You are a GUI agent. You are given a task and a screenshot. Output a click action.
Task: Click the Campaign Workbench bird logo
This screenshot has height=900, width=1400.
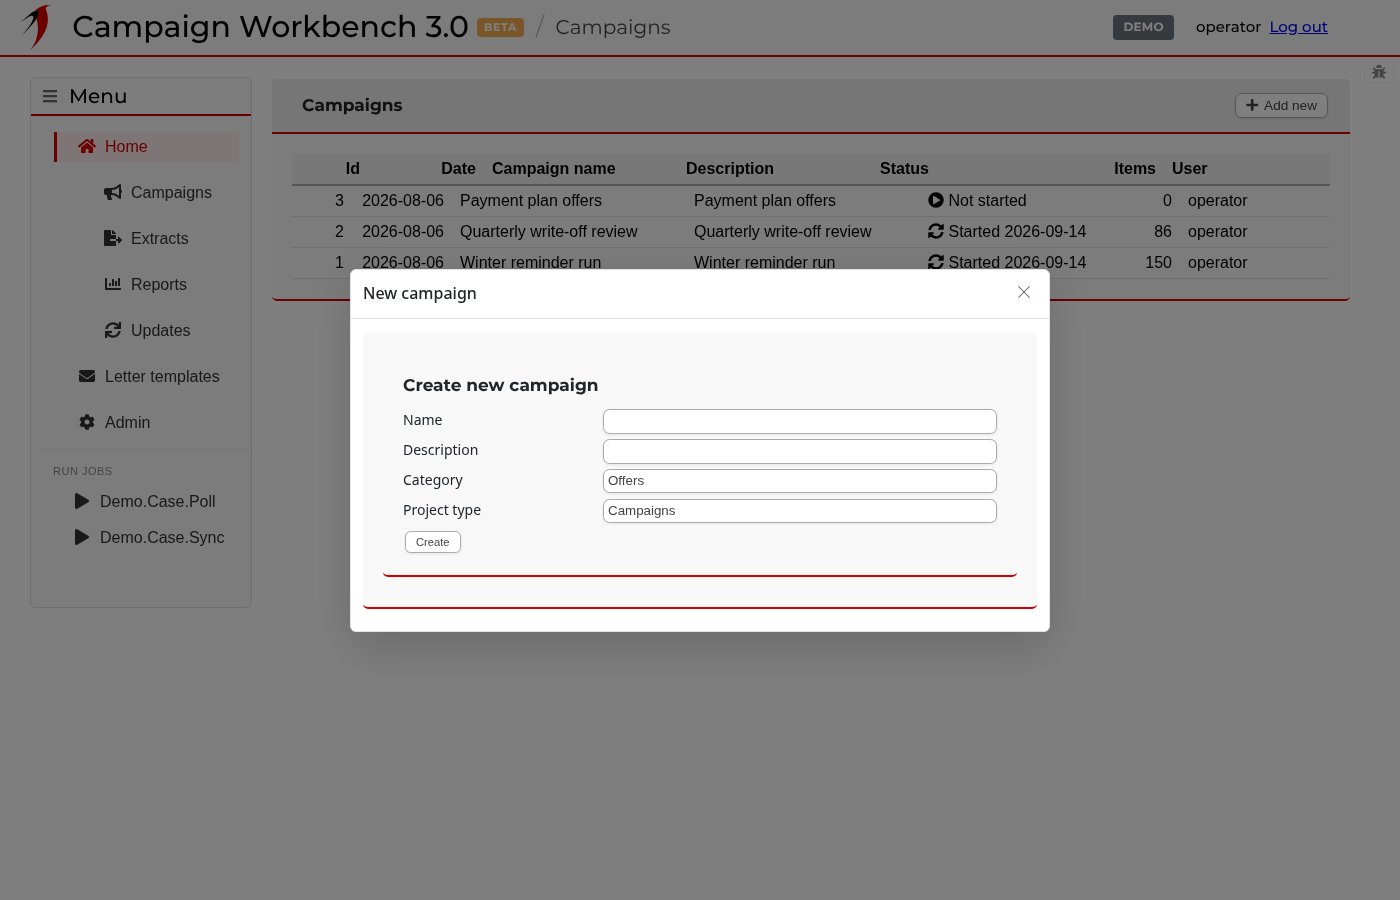tap(36, 27)
